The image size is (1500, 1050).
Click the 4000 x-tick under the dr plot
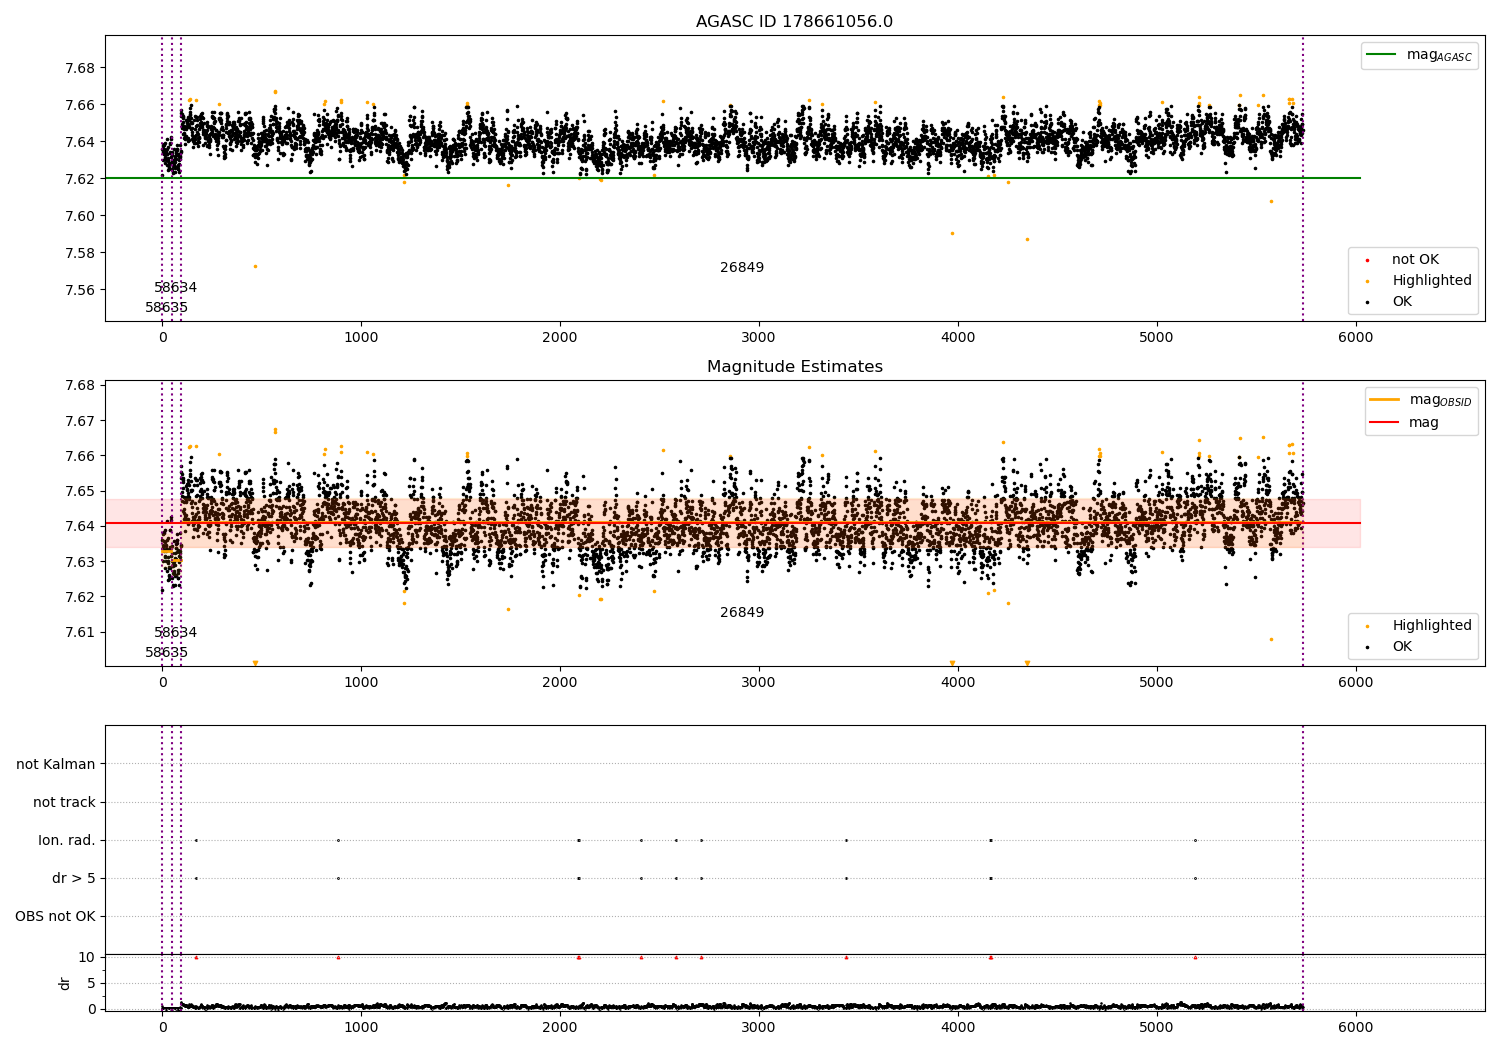coord(958,1027)
